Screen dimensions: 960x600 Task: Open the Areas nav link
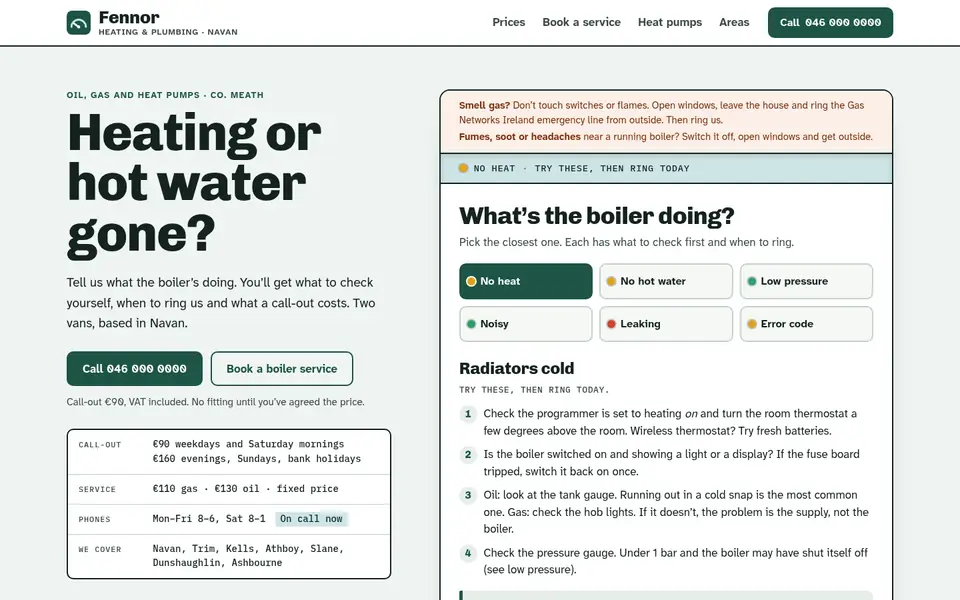click(734, 22)
